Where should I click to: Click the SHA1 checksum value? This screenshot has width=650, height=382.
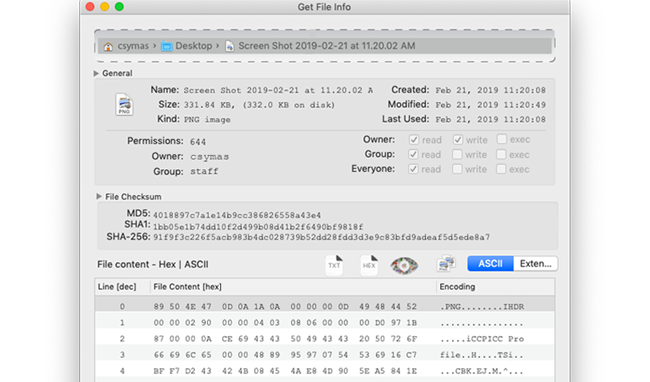click(x=258, y=227)
